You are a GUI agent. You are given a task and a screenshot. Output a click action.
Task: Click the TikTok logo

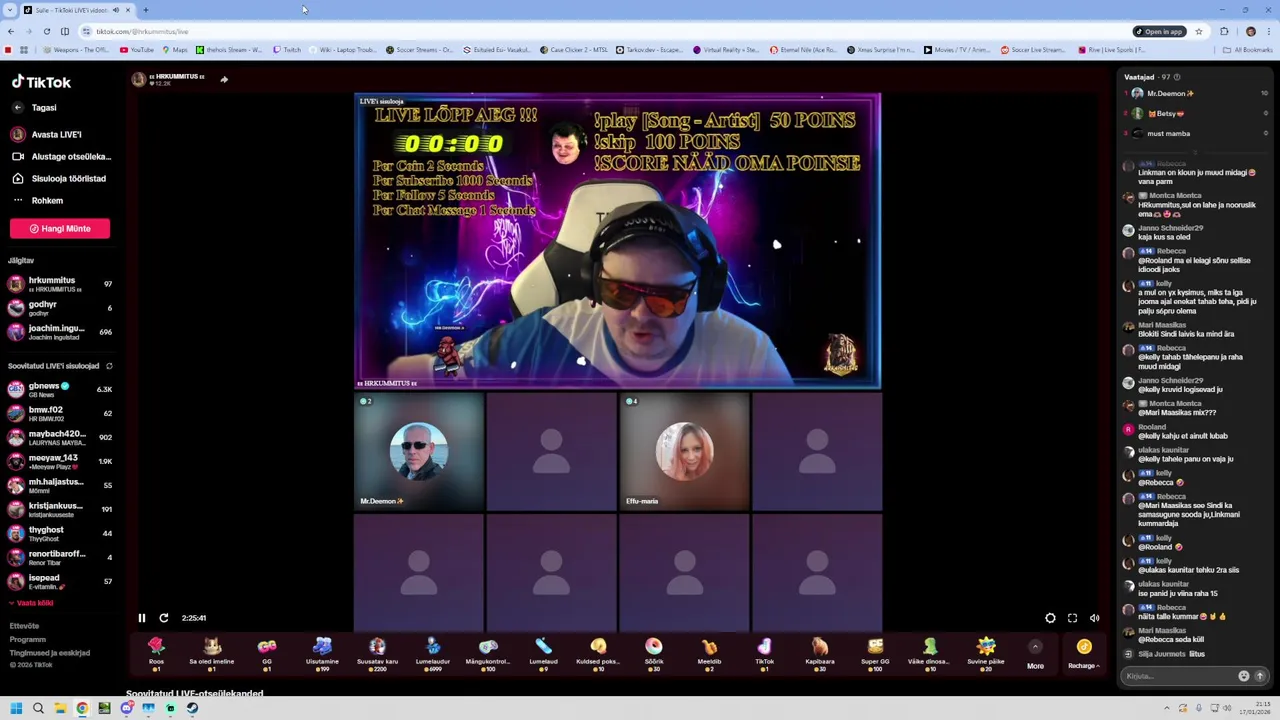[41, 82]
